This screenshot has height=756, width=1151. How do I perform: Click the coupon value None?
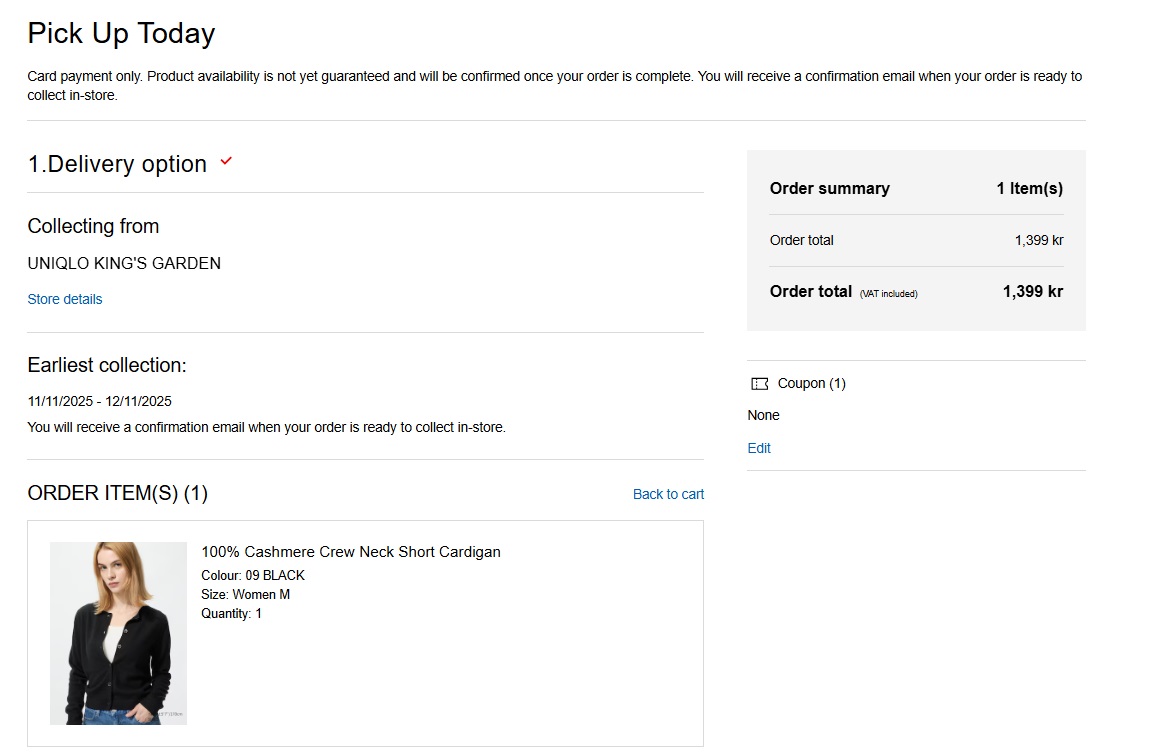point(763,415)
